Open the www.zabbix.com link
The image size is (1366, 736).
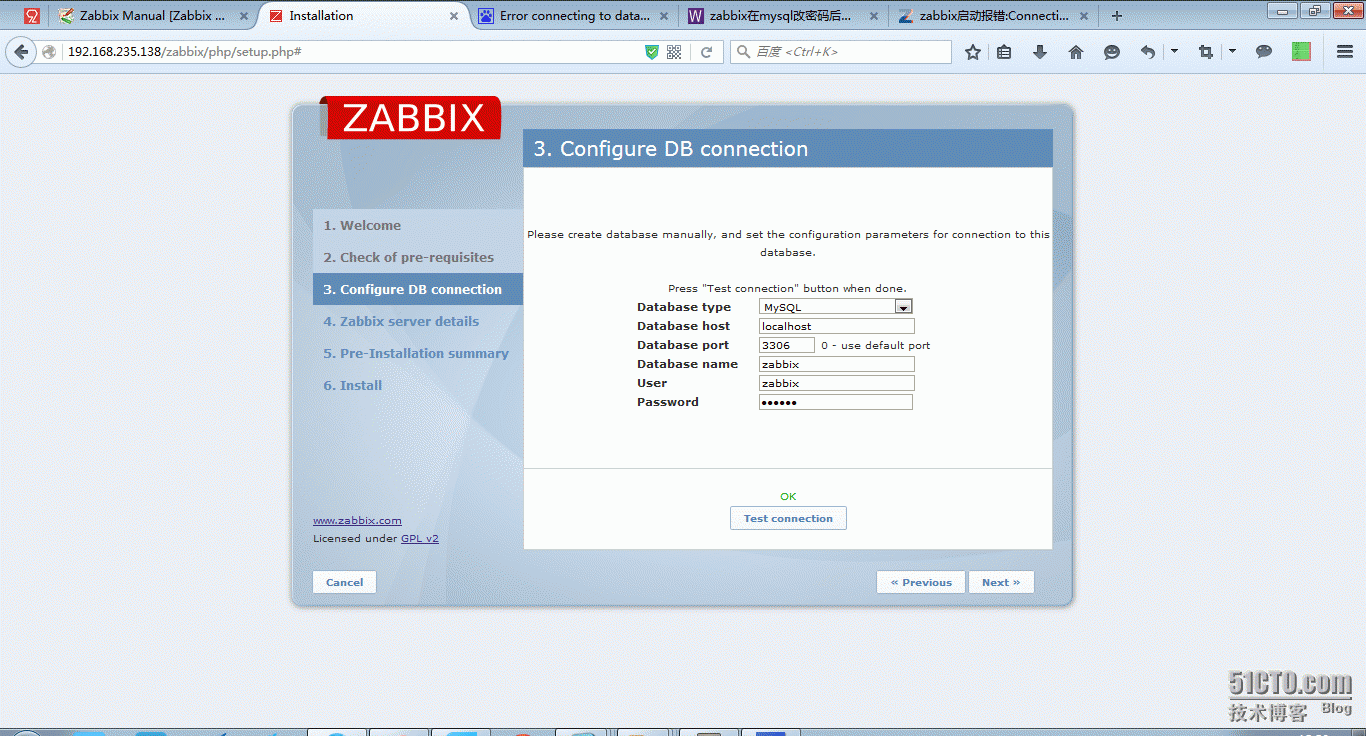tap(357, 520)
